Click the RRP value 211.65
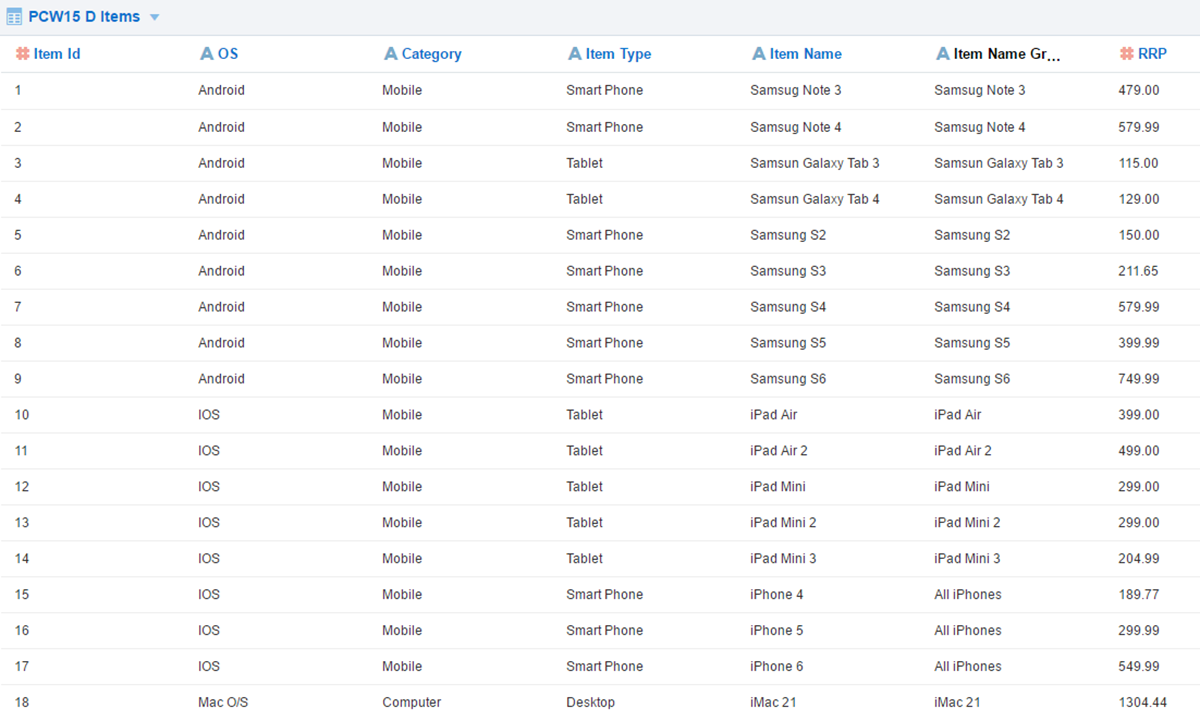Viewport: 1200px width, 720px height. tap(1139, 271)
